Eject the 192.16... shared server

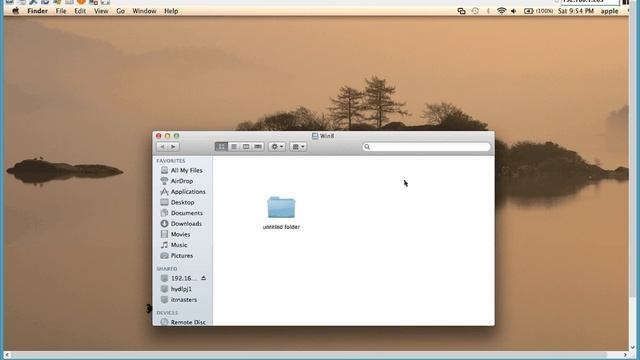point(203,278)
